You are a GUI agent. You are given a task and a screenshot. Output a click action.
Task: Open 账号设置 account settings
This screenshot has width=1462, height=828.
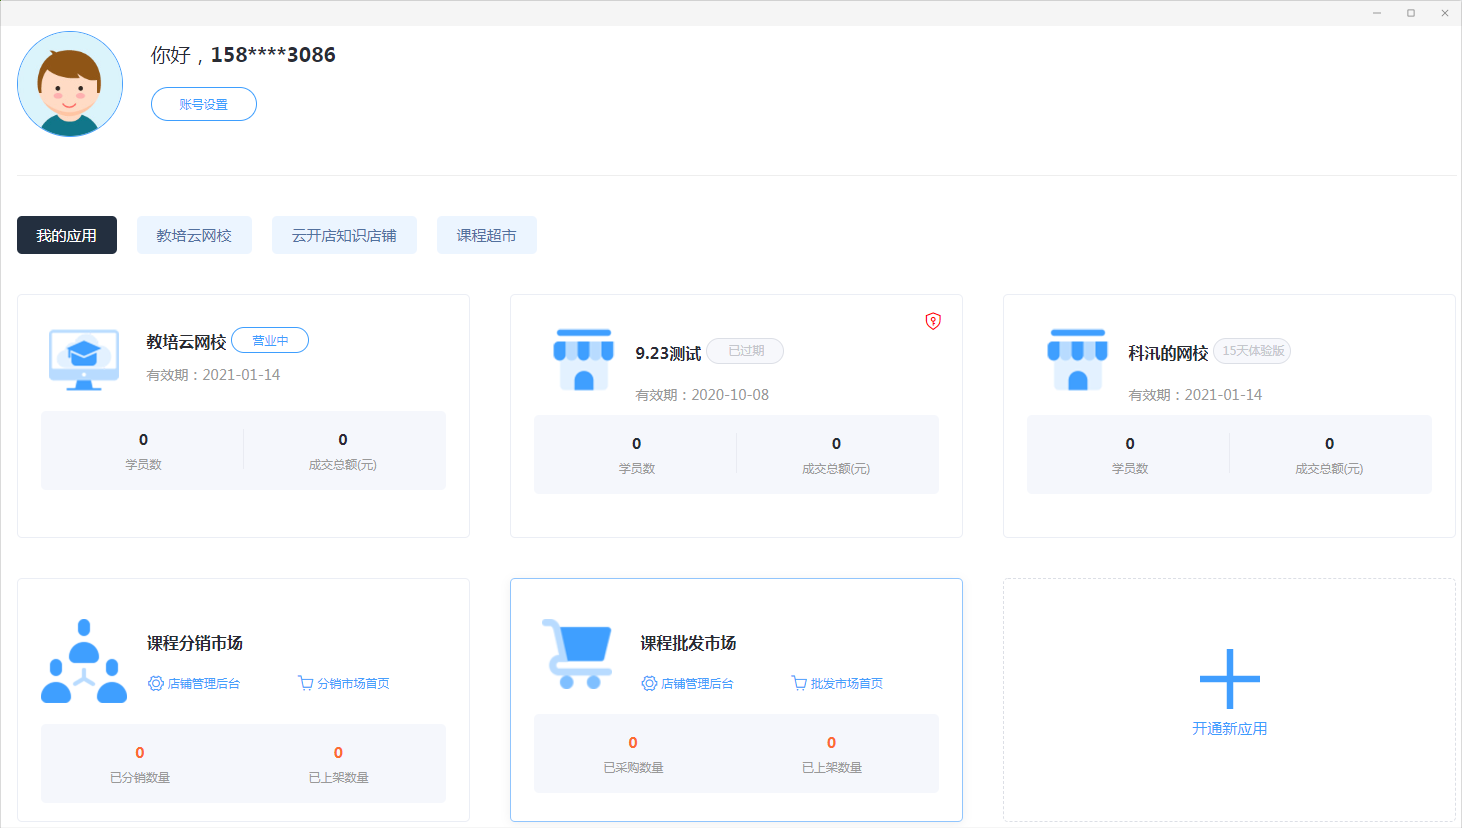pos(204,104)
